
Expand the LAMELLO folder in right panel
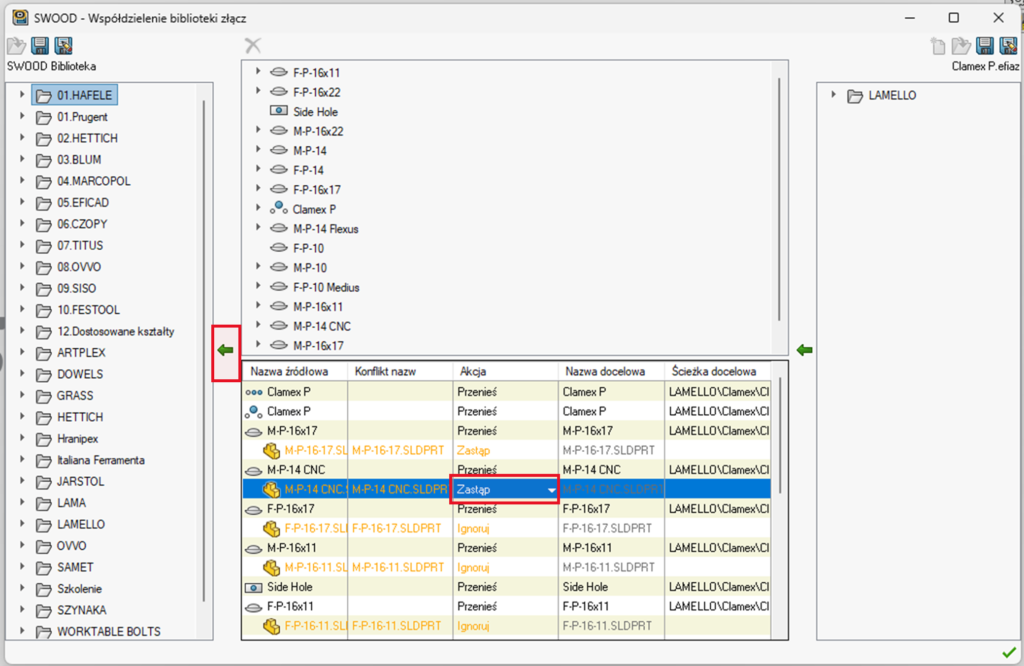(833, 96)
